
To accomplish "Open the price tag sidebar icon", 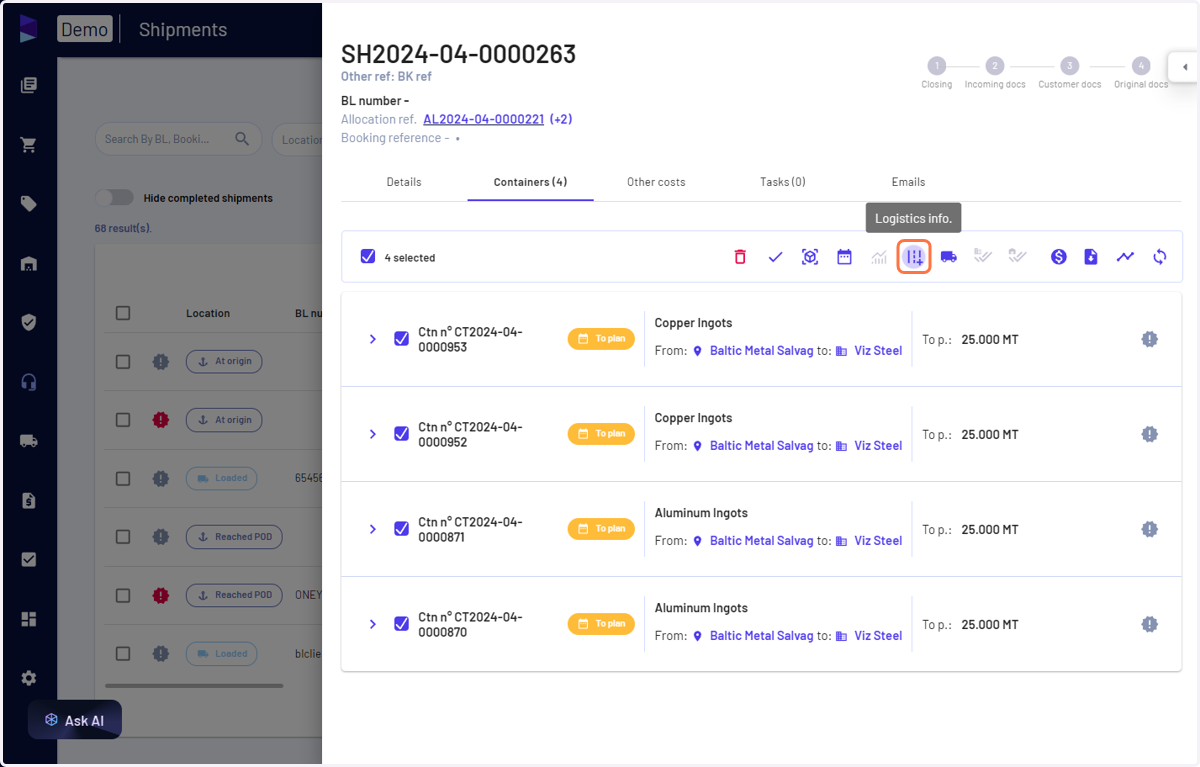I will 29,204.
